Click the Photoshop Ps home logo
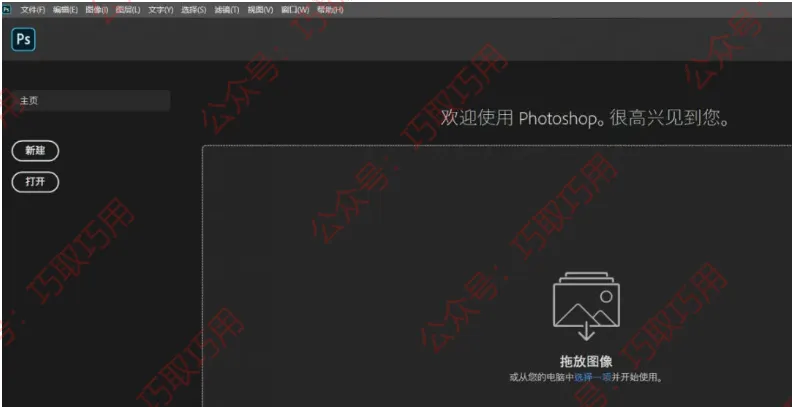 pos(24,39)
